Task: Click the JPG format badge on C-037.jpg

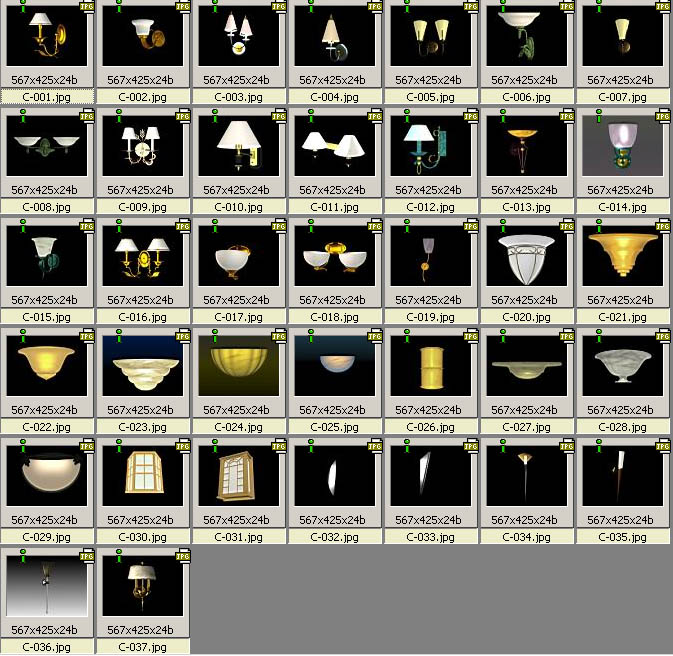Action: pyautogui.click(x=183, y=556)
